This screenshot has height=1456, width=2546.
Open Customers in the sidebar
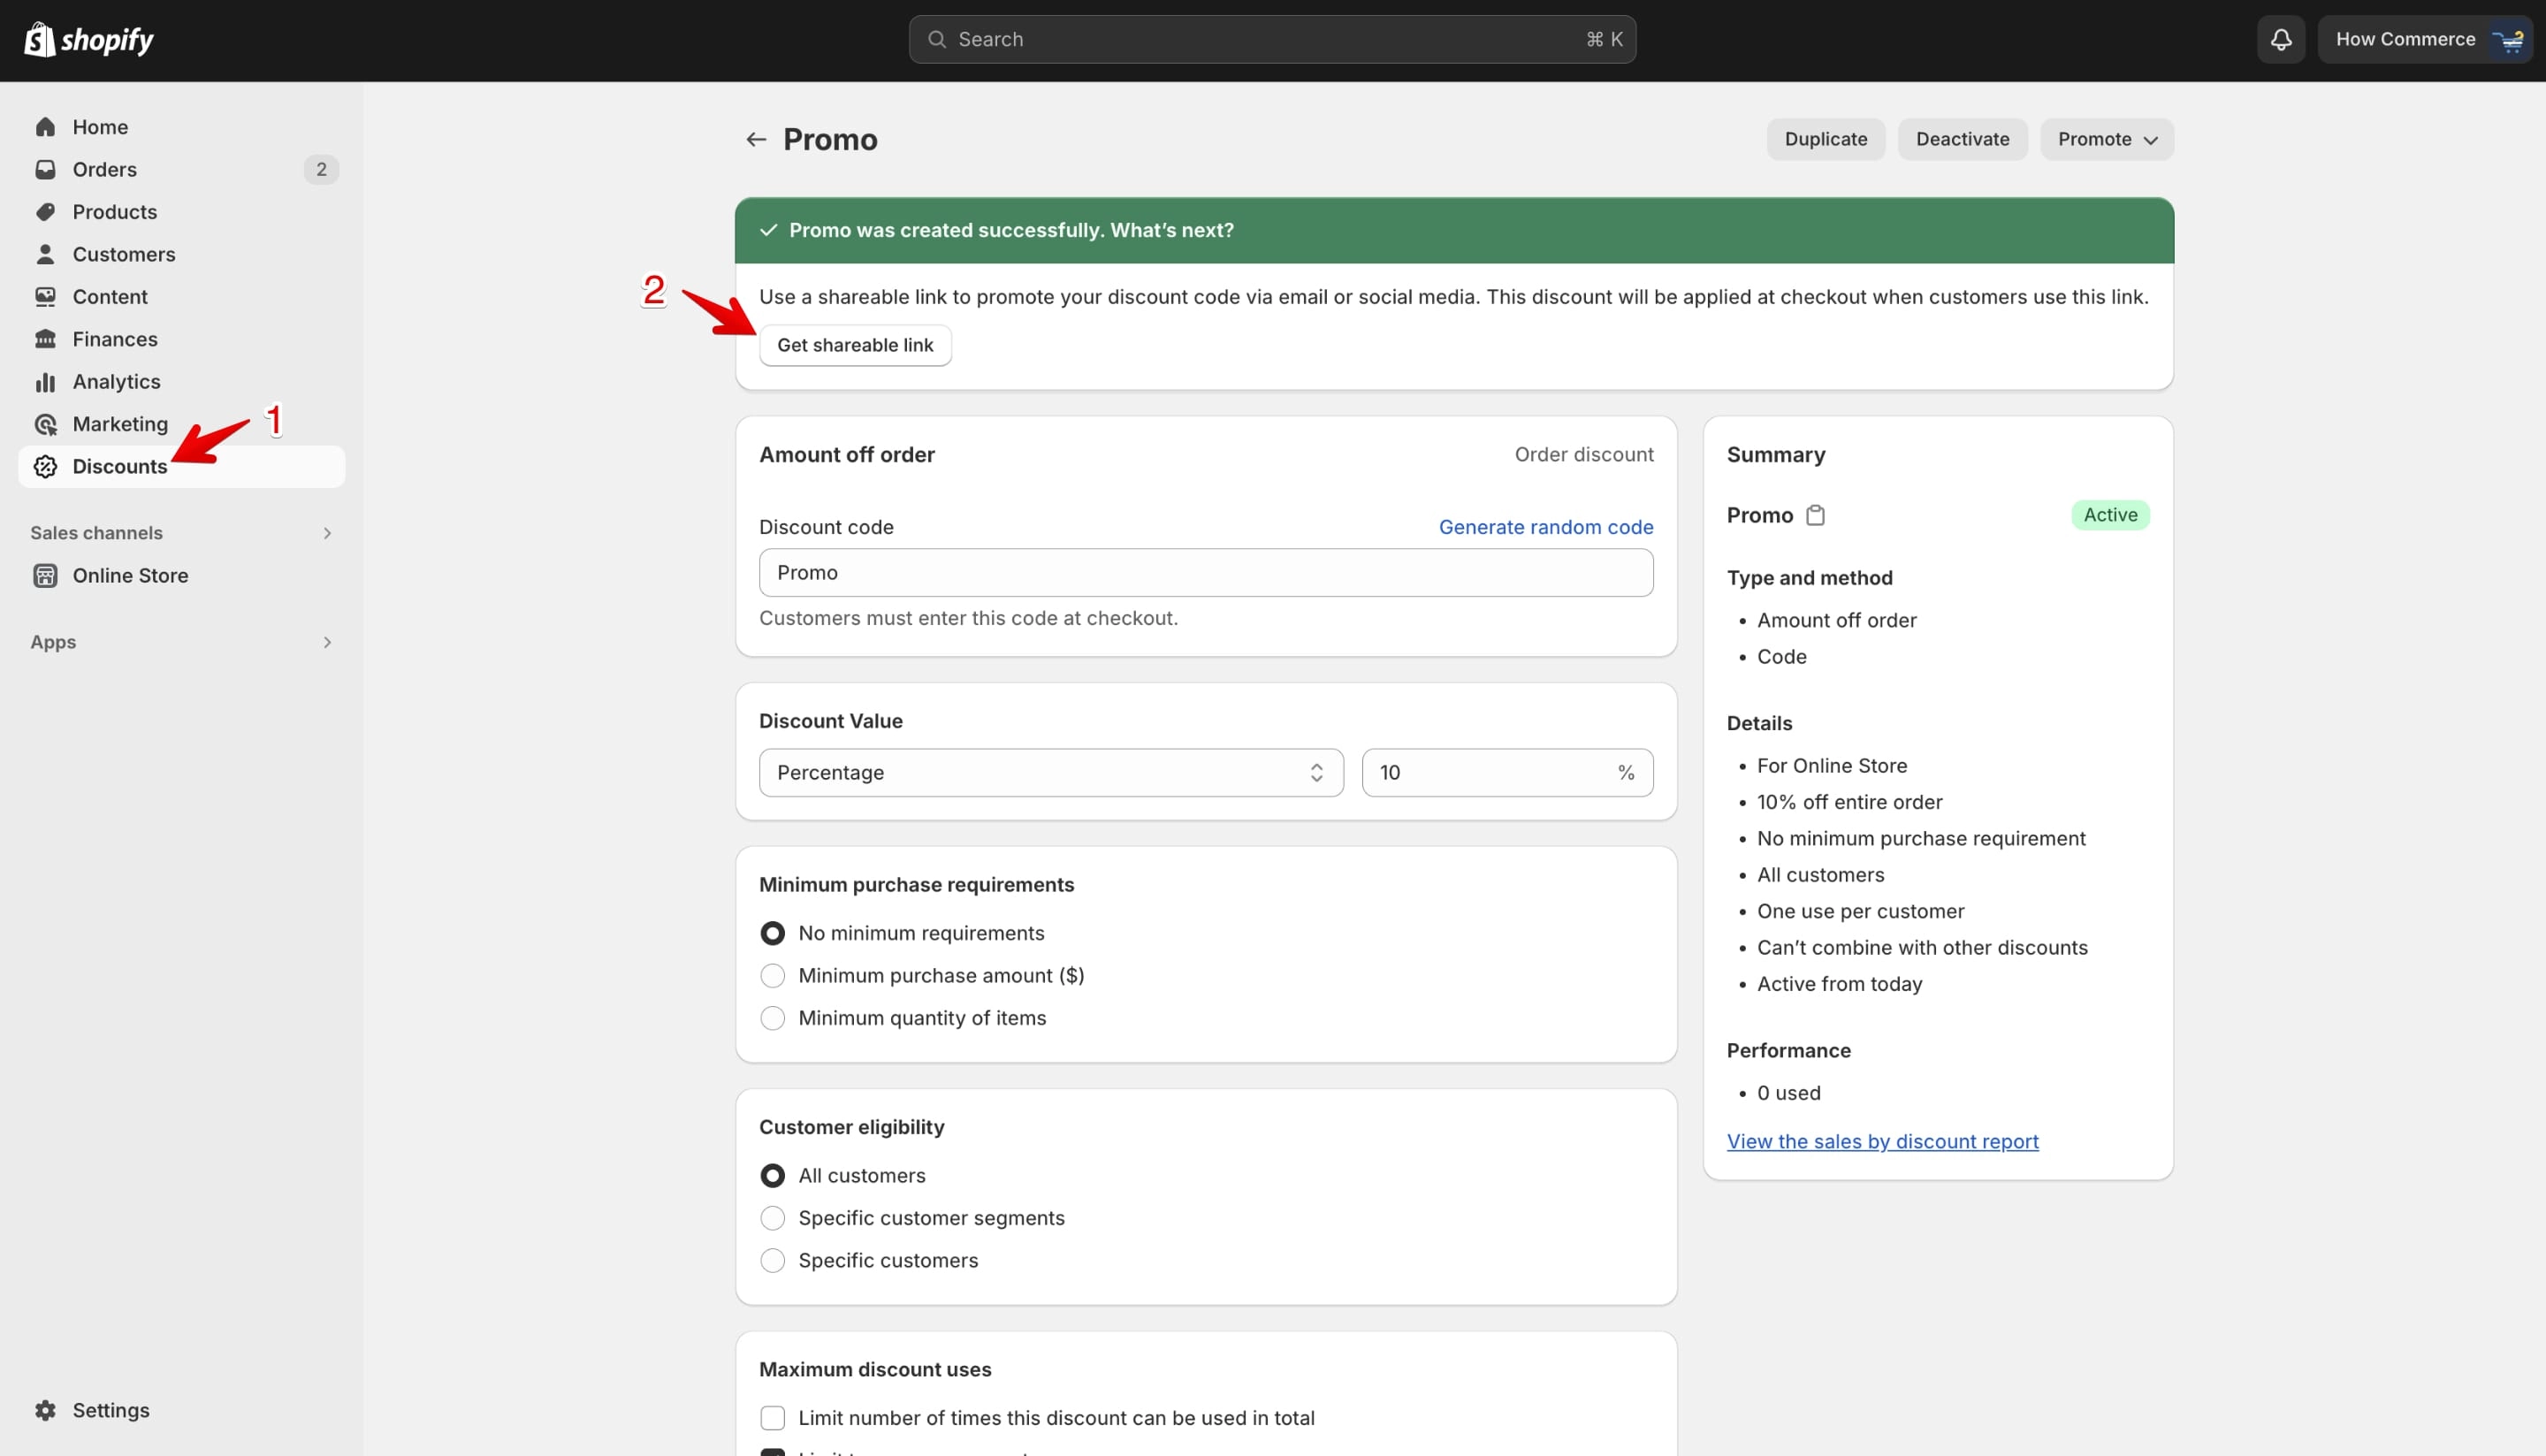181,254
